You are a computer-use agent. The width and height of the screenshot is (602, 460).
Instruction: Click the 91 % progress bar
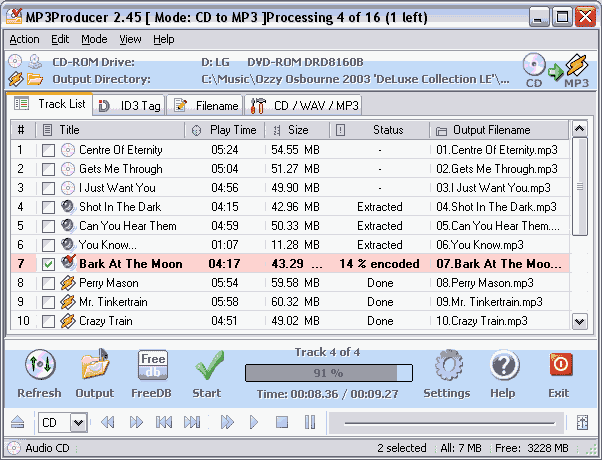coord(329,373)
